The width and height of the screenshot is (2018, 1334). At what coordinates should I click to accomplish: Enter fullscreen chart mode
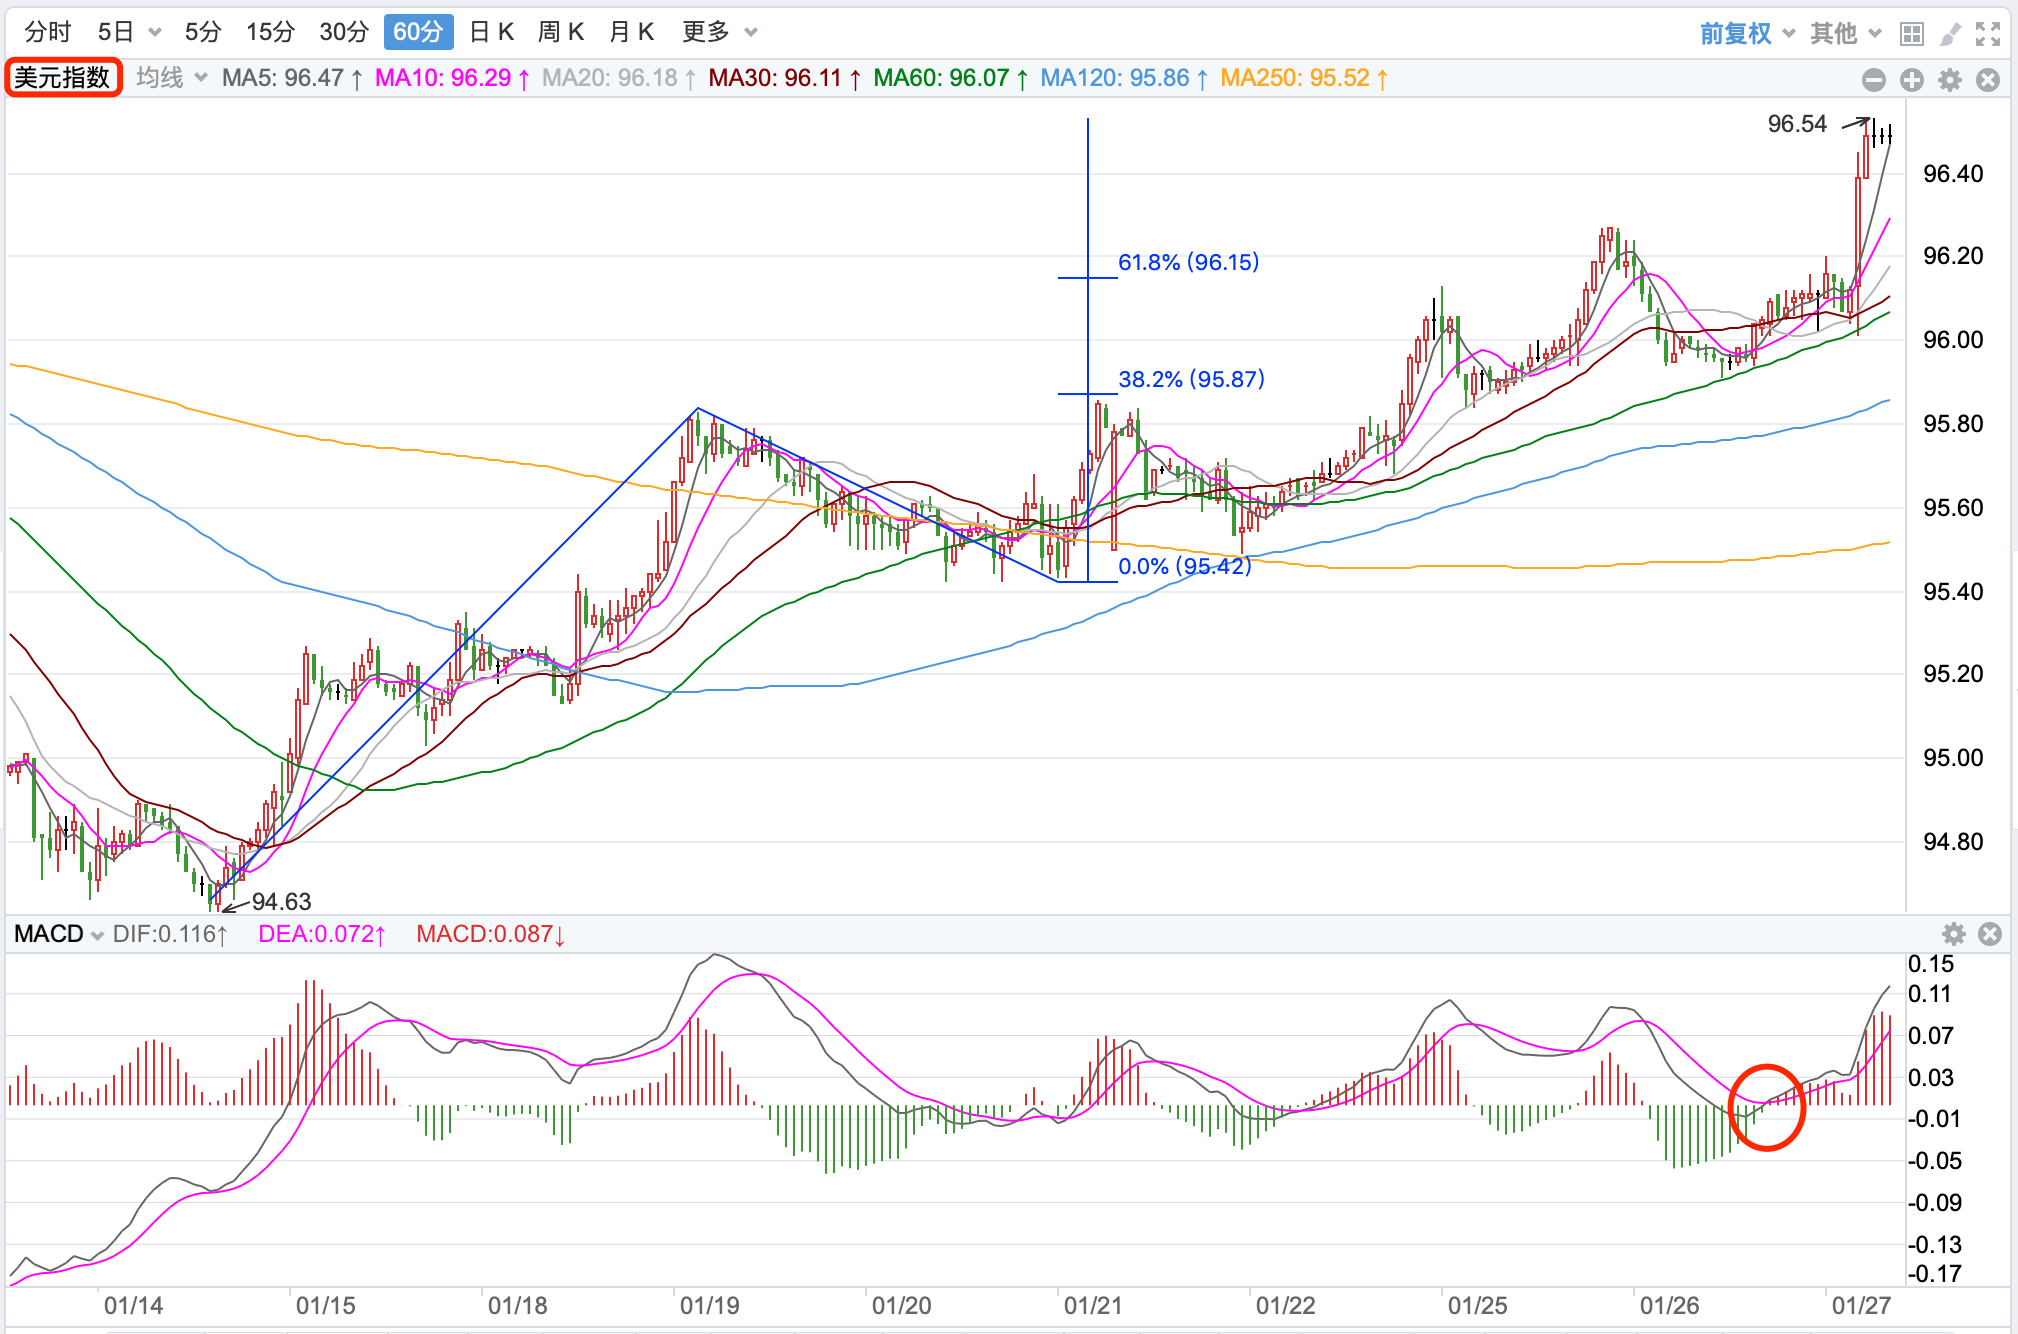pyautogui.click(x=1987, y=34)
